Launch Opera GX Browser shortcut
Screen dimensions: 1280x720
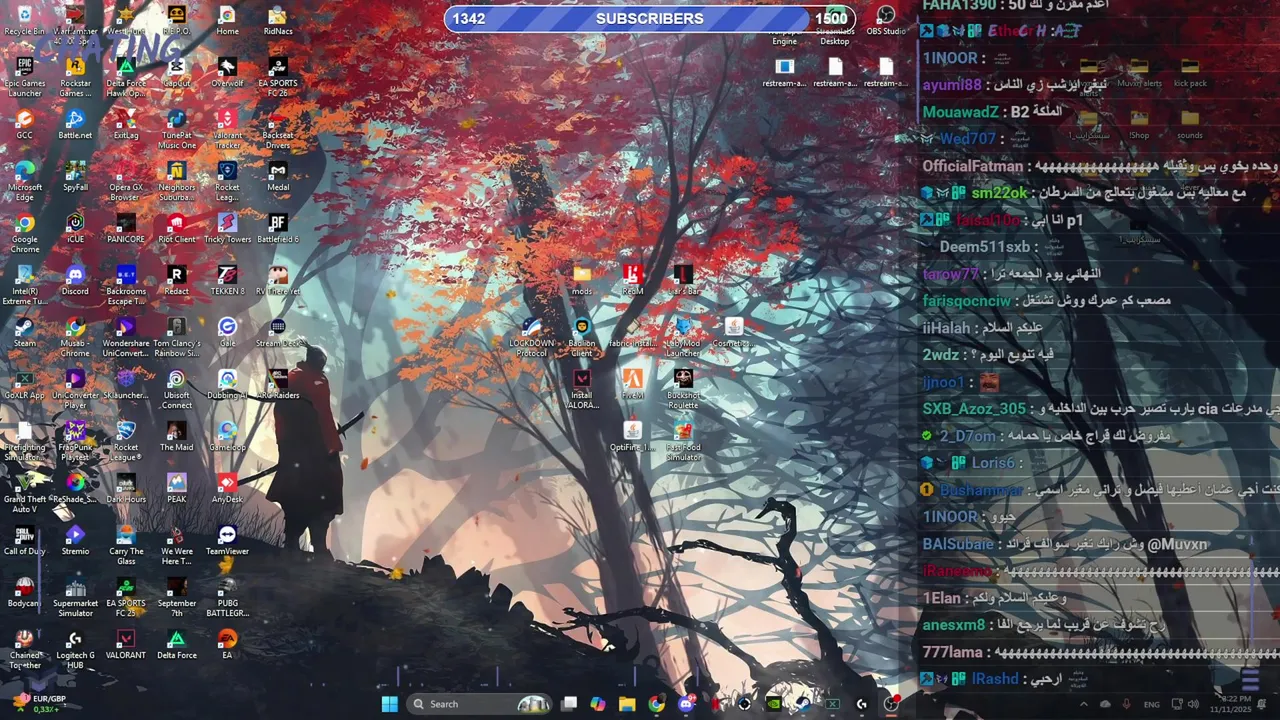click(125, 181)
